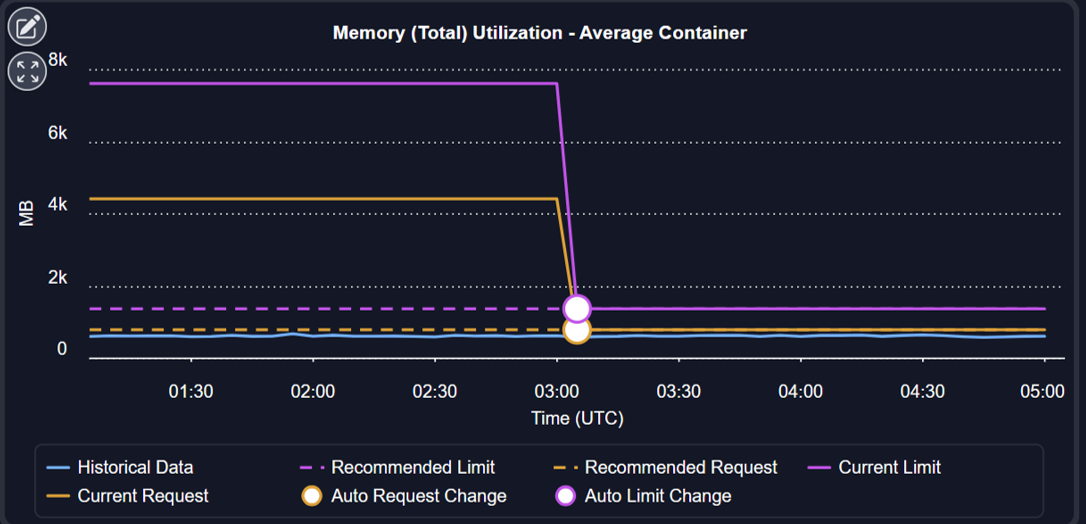Click the dashed orange Recommended Request swatch

(x=566, y=468)
